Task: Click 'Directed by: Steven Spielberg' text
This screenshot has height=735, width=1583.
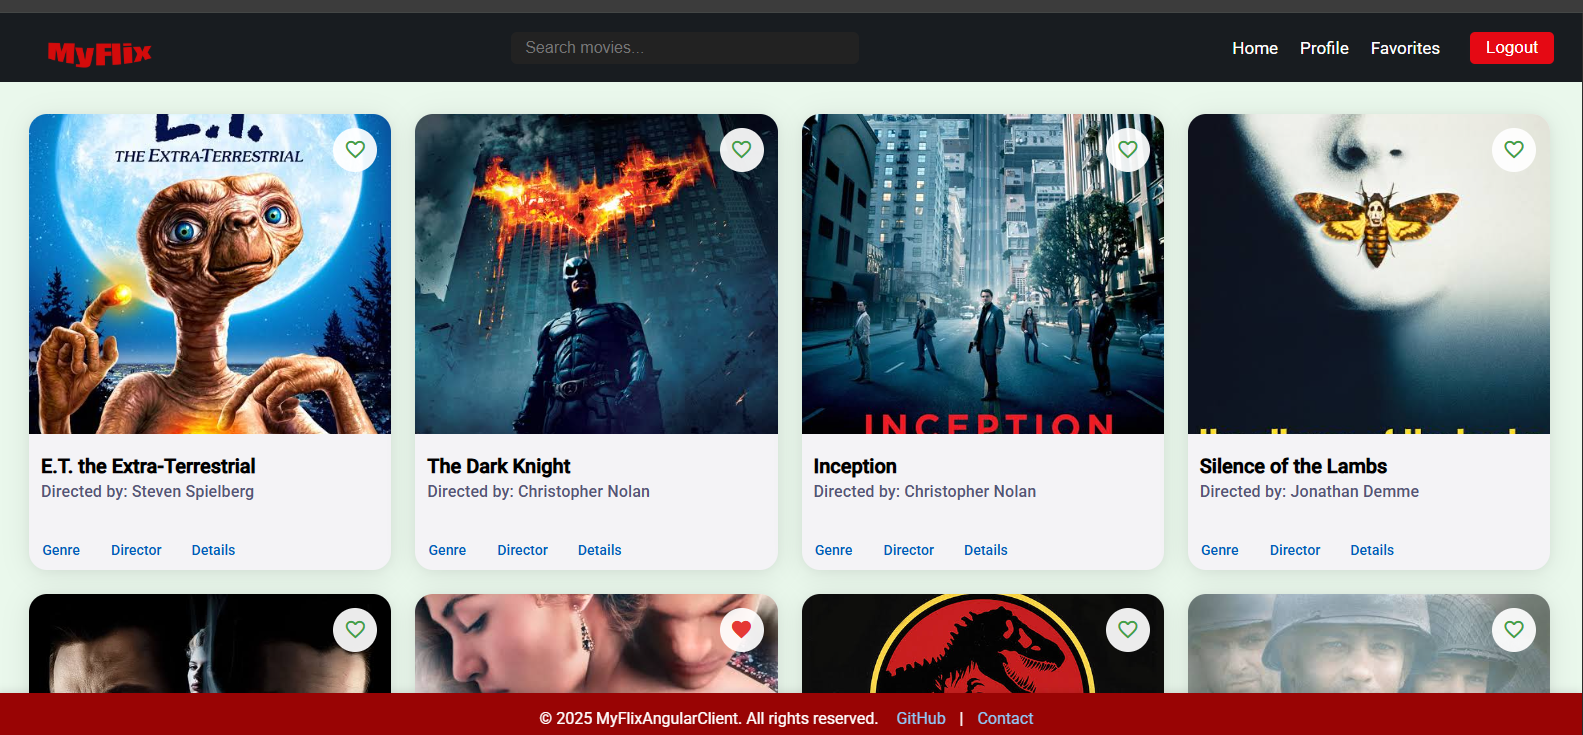Action: (148, 491)
